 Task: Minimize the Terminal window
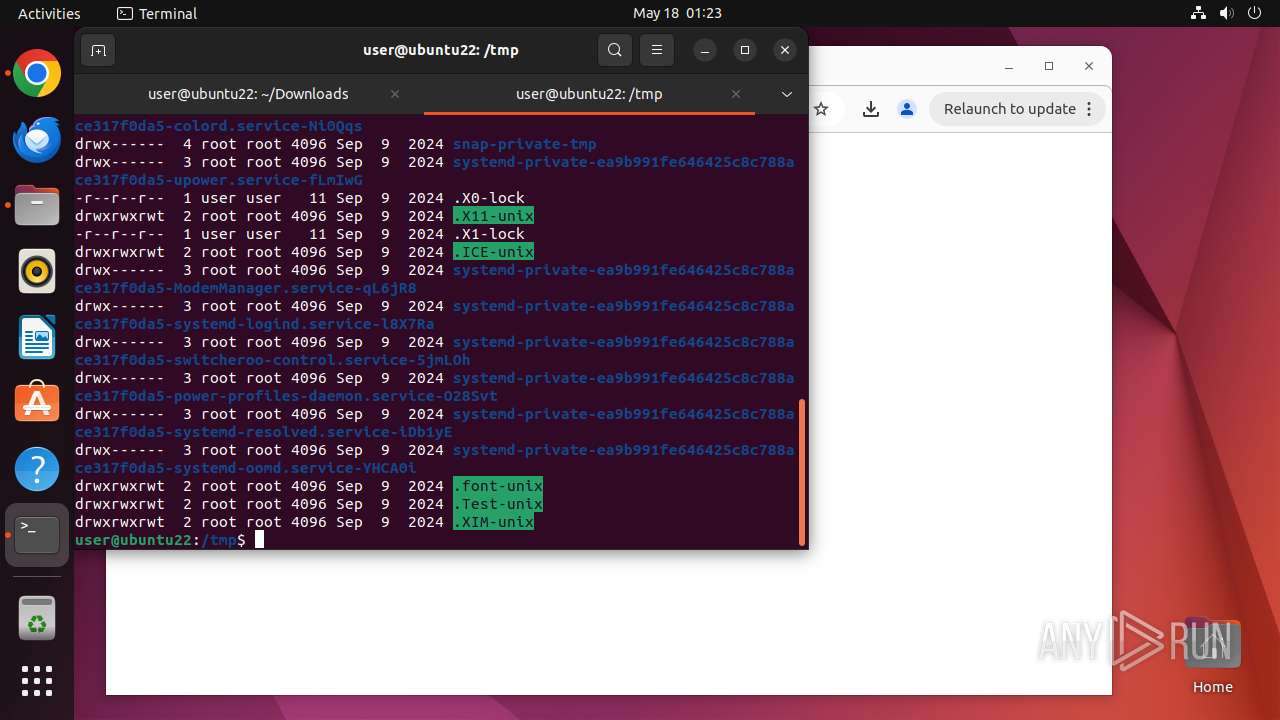tap(705, 50)
